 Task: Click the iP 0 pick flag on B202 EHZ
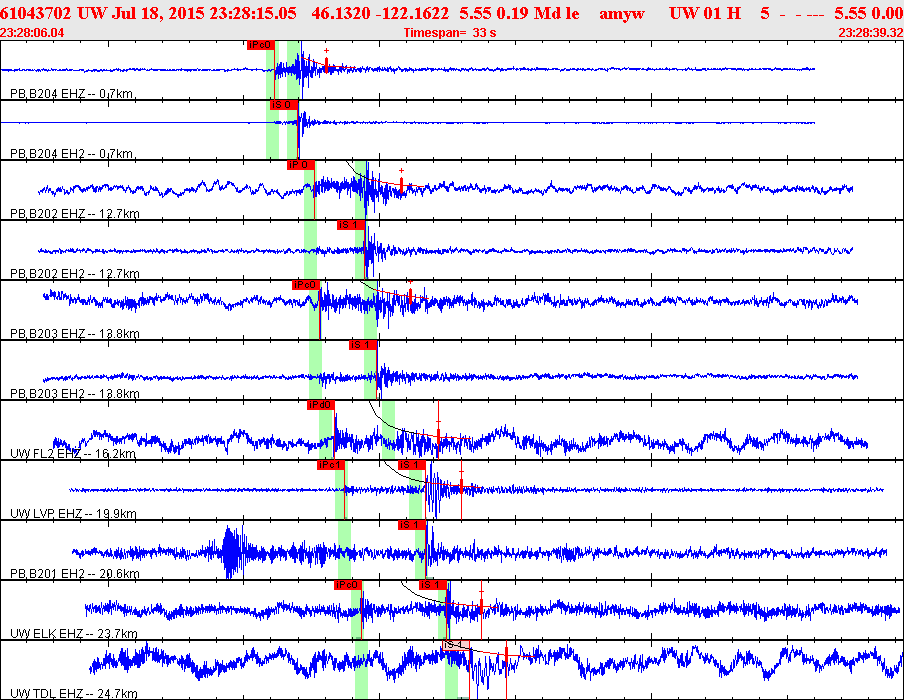[300, 165]
